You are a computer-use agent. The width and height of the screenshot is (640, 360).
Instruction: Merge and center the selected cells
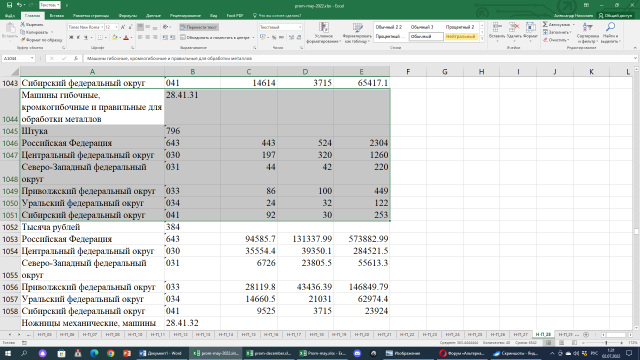tap(215, 37)
